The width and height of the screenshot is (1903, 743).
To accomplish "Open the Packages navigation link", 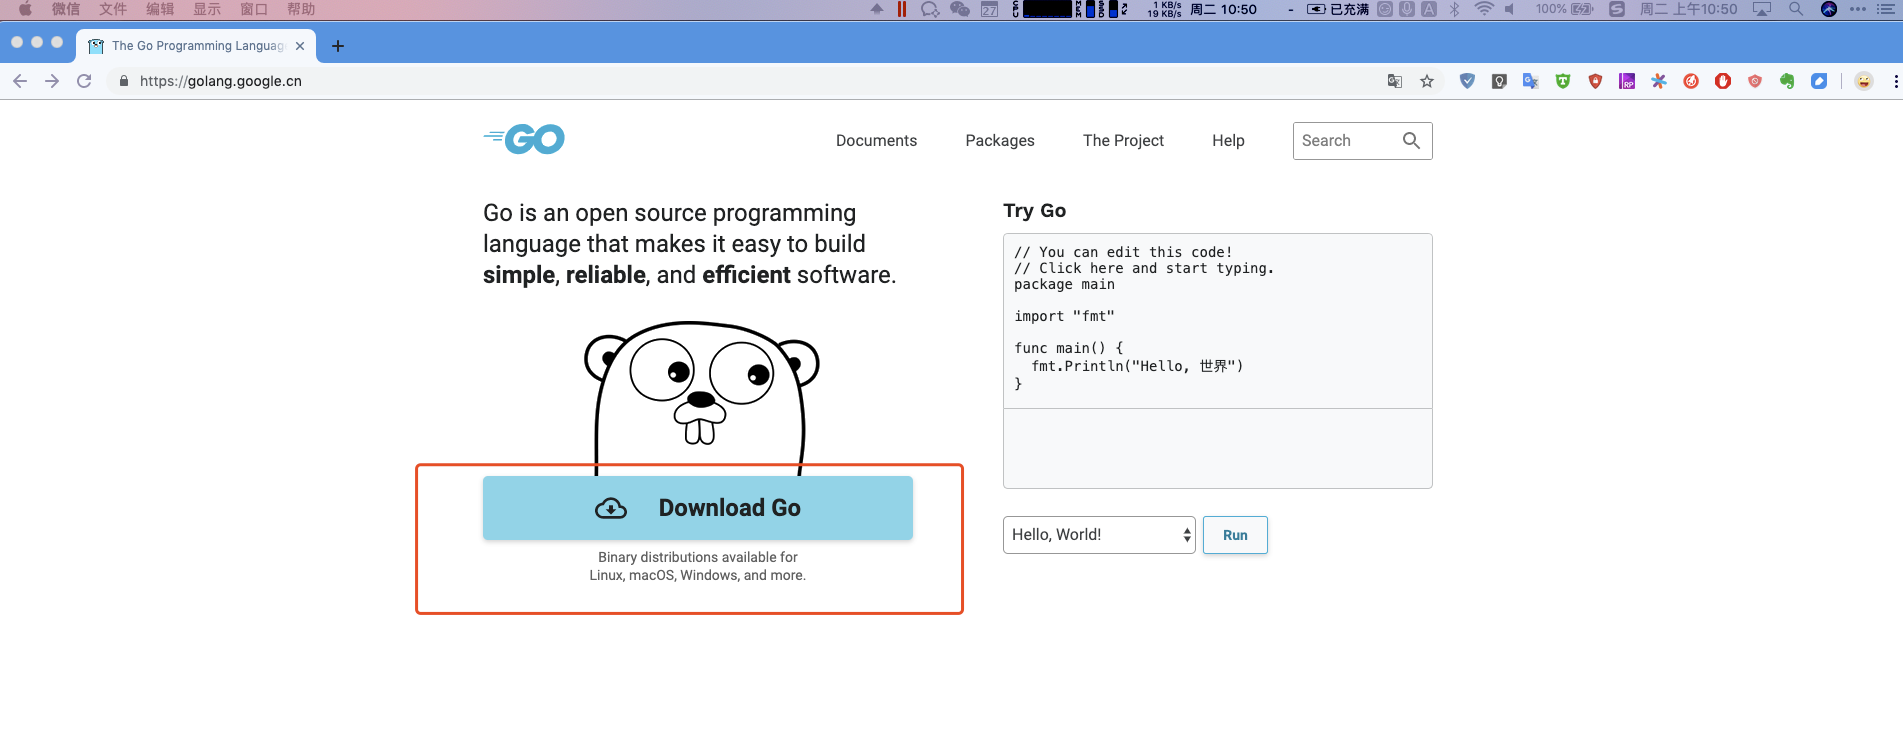I will point(1000,141).
